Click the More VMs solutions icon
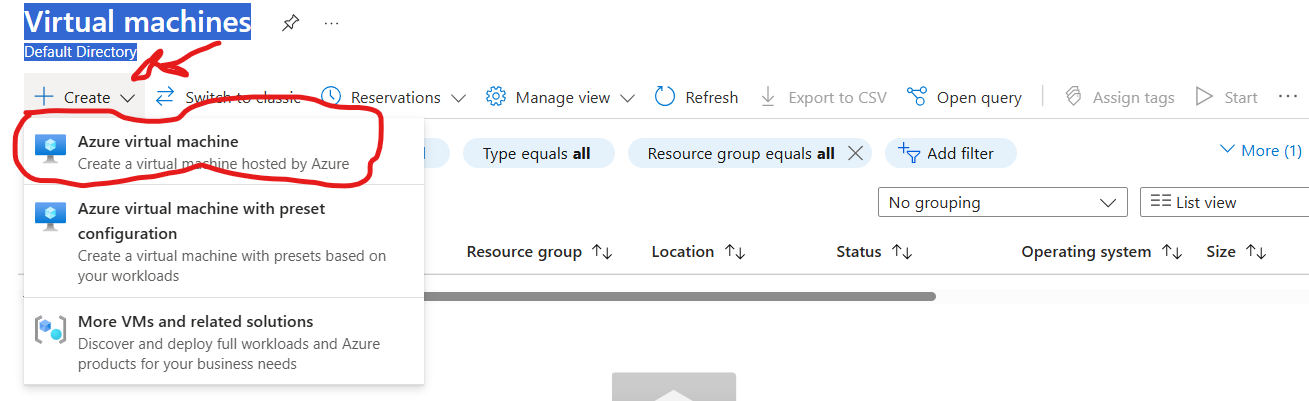1309x401 pixels. coord(50,329)
